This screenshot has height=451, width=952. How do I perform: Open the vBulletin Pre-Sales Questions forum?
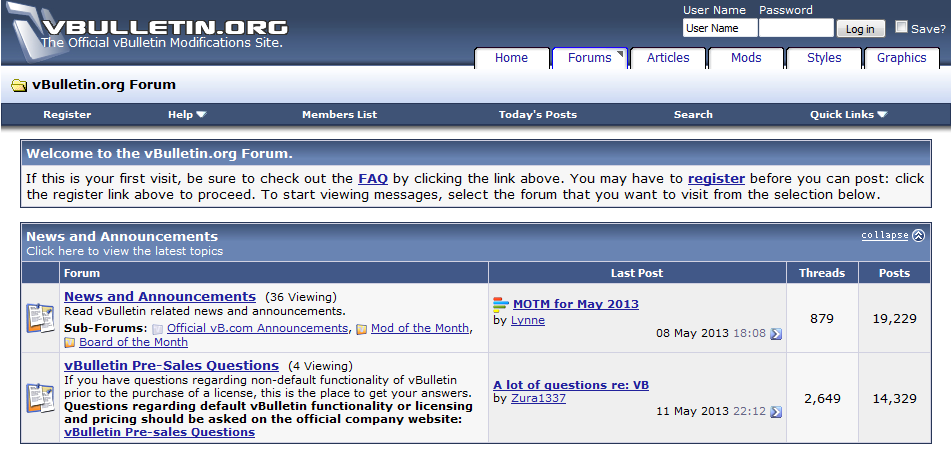pyautogui.click(x=171, y=365)
